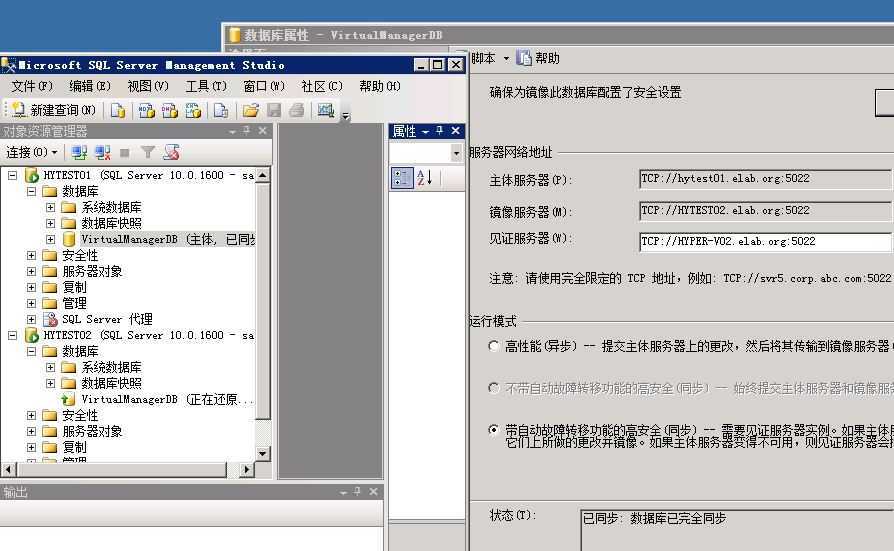Expand 系统数据库 under HYTEST01
This screenshot has height=551, width=894.
coord(50,207)
